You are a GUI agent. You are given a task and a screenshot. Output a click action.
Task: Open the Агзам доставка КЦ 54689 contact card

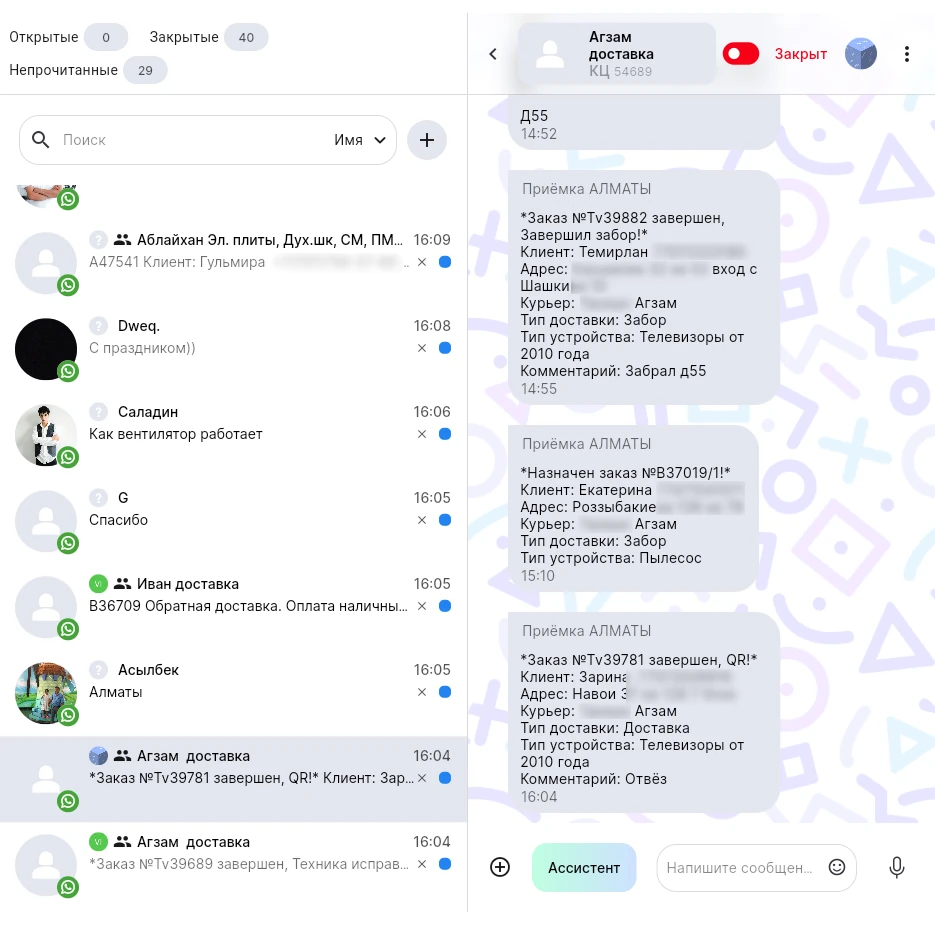(617, 54)
